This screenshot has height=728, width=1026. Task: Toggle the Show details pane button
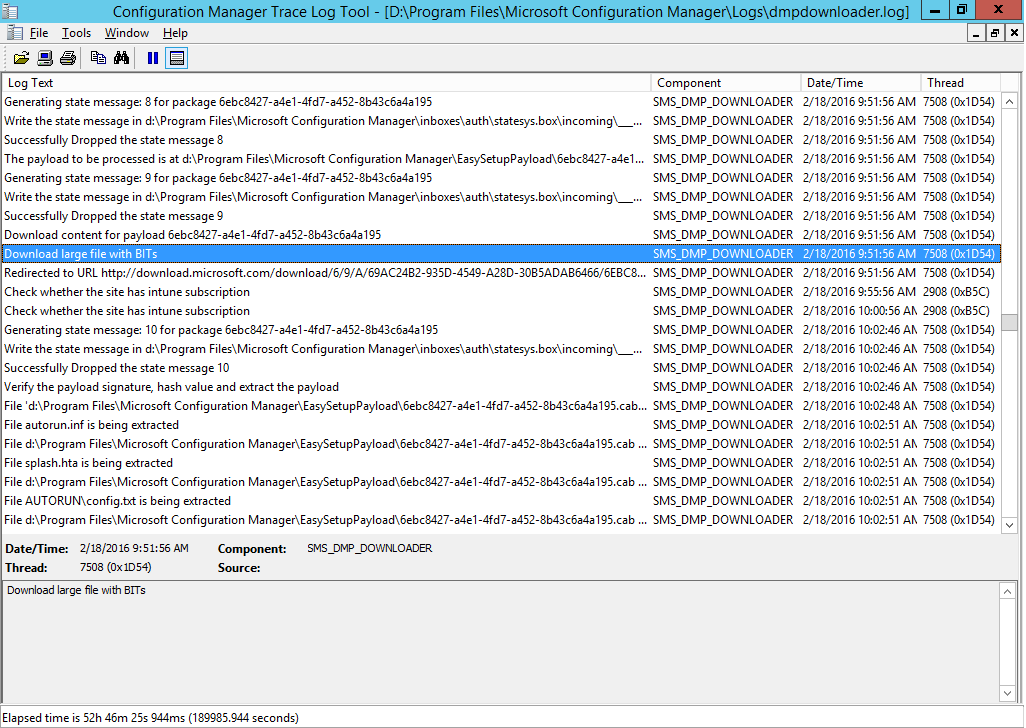[x=177, y=58]
